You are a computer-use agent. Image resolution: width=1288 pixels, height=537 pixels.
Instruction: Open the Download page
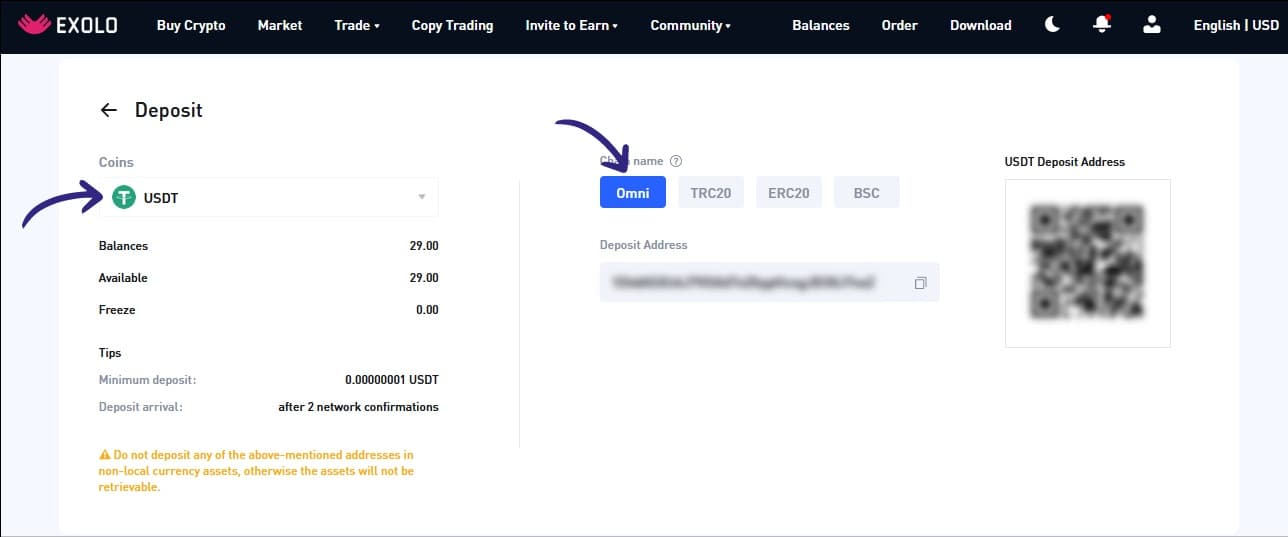coord(981,25)
